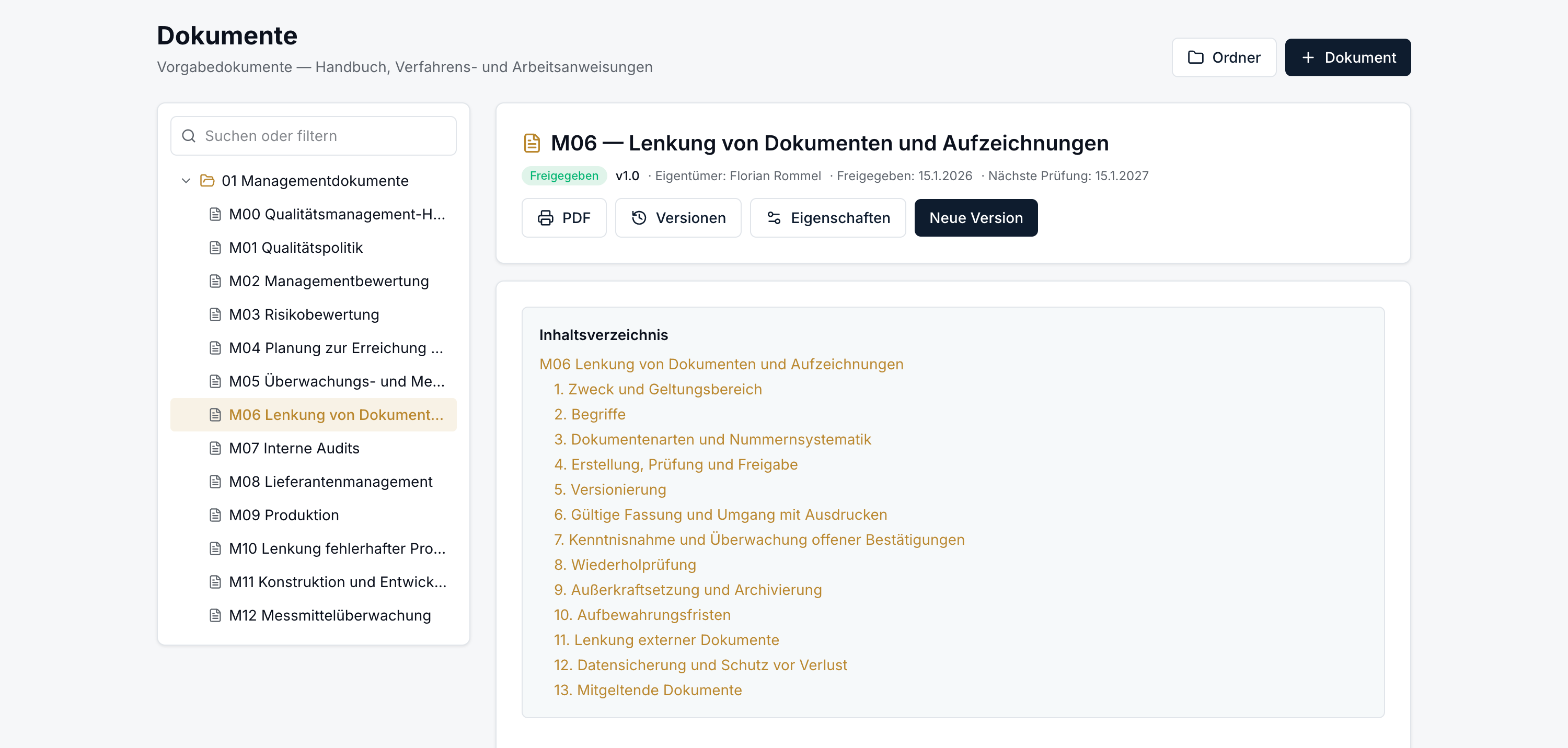Jump to 11. Lenkung externer Dokumente
Viewport: 1568px width, 748px height.
click(x=667, y=640)
